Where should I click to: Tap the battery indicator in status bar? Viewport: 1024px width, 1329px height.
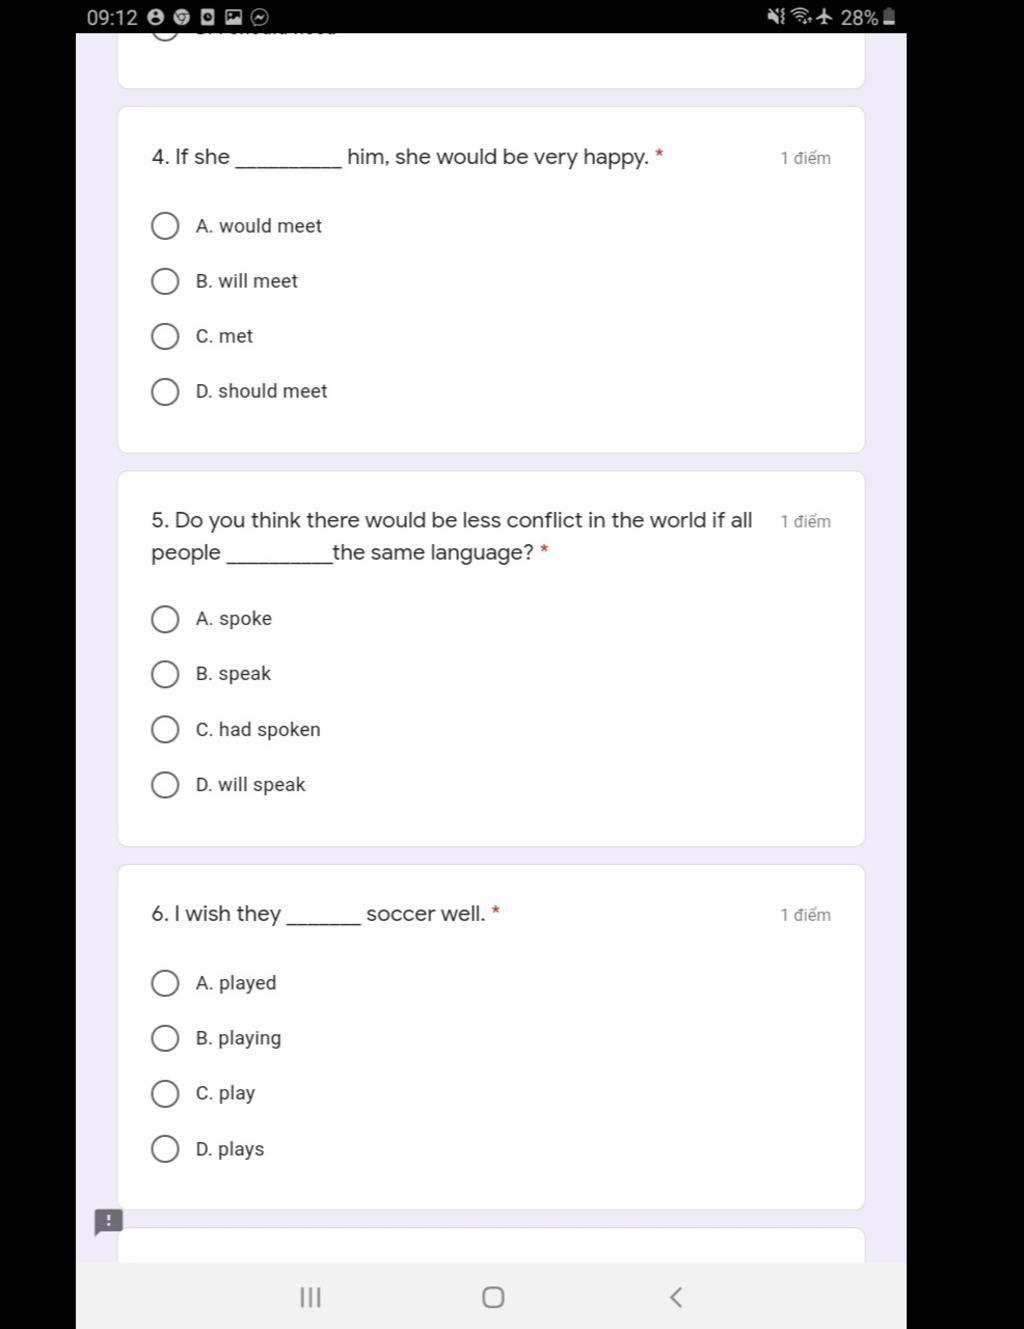pyautogui.click(x=889, y=17)
